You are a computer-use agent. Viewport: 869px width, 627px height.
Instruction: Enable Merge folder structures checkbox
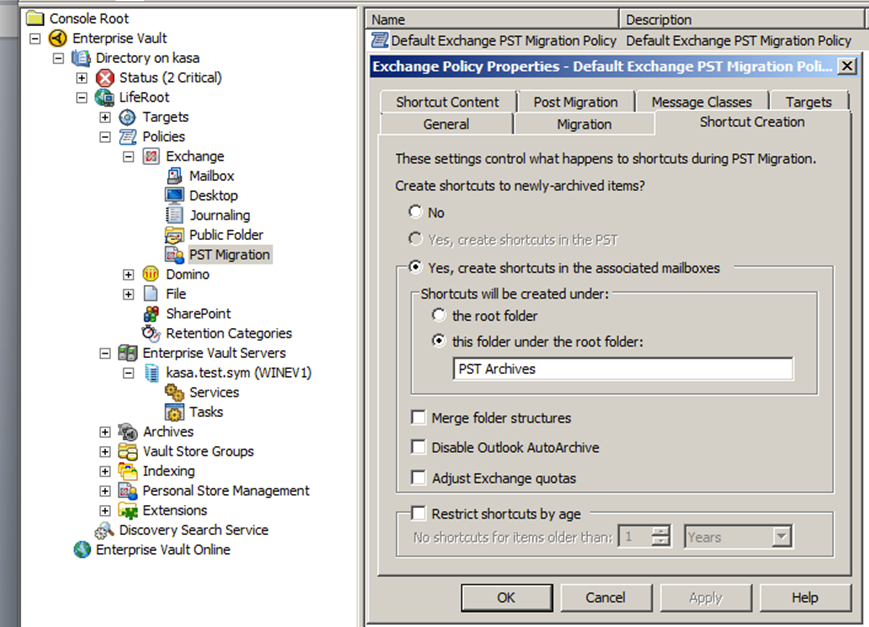pyautogui.click(x=418, y=417)
